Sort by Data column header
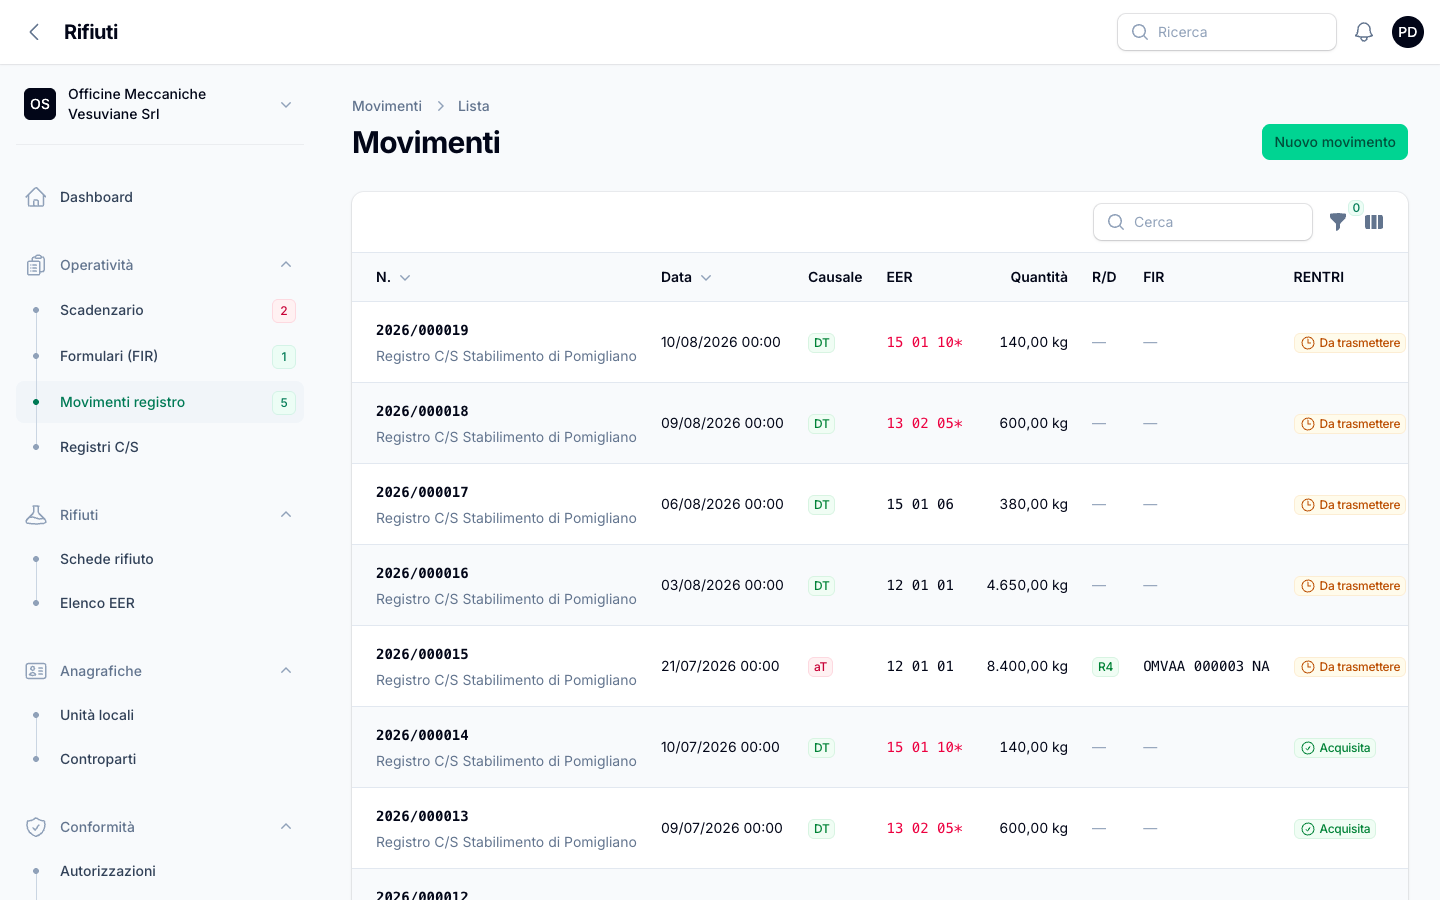 686,277
